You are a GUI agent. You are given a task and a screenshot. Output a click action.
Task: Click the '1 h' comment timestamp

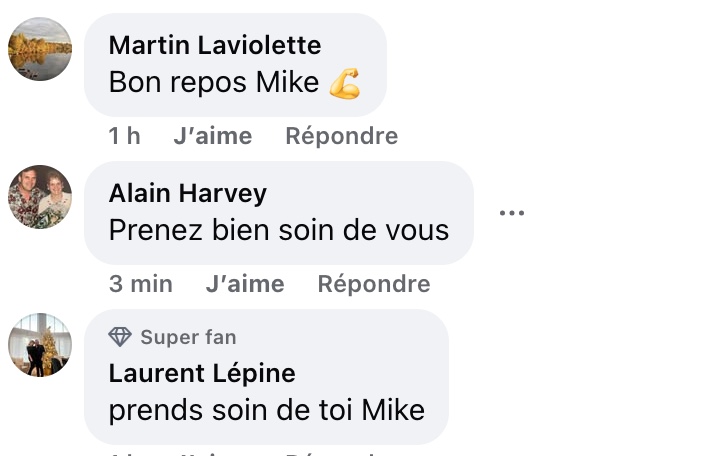click(x=124, y=136)
